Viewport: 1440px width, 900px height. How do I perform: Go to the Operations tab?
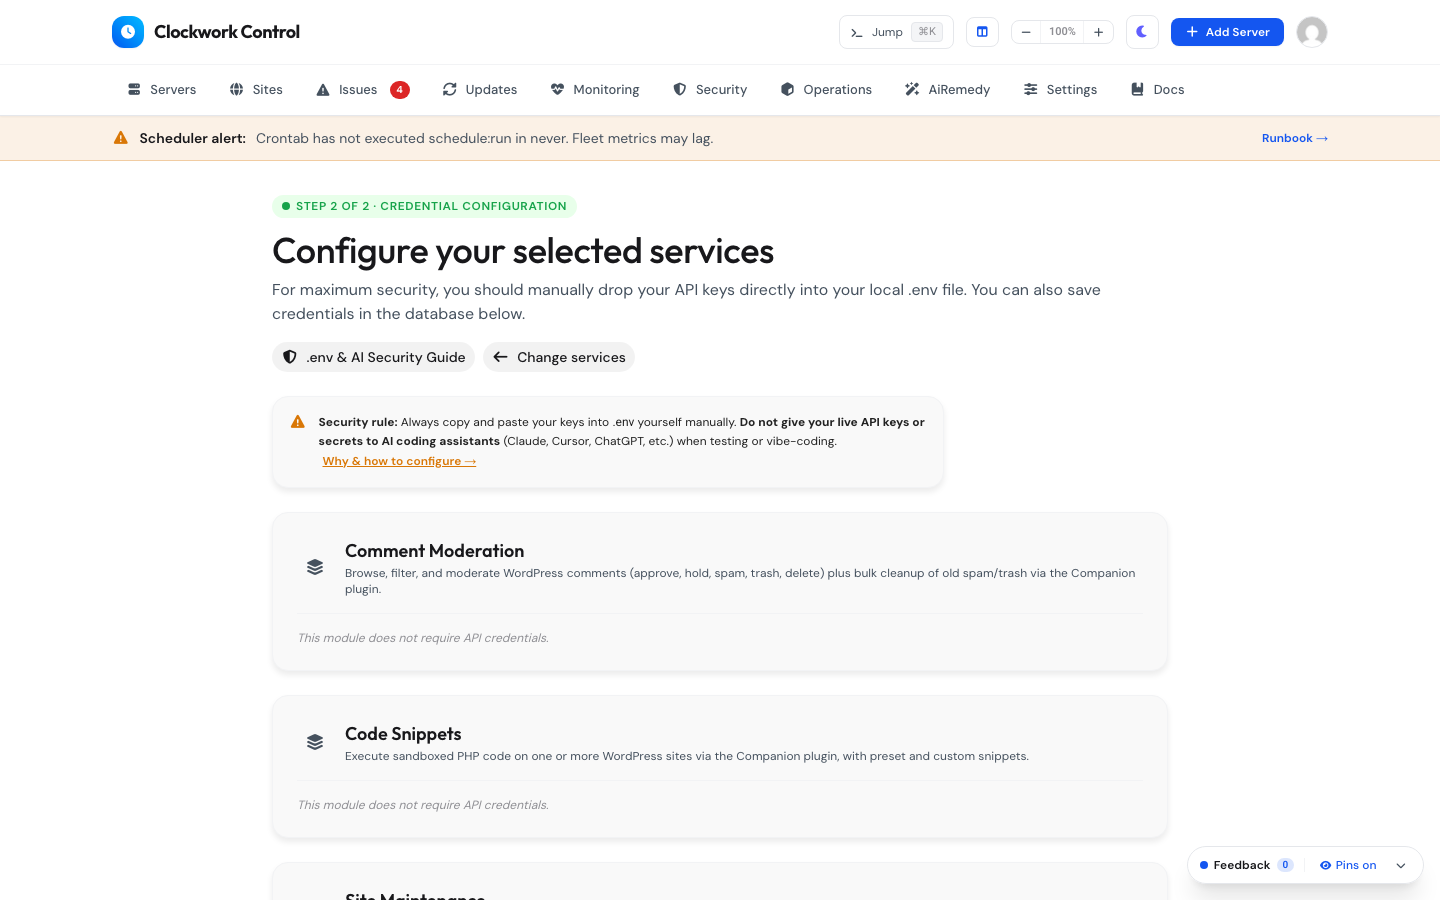tap(826, 90)
